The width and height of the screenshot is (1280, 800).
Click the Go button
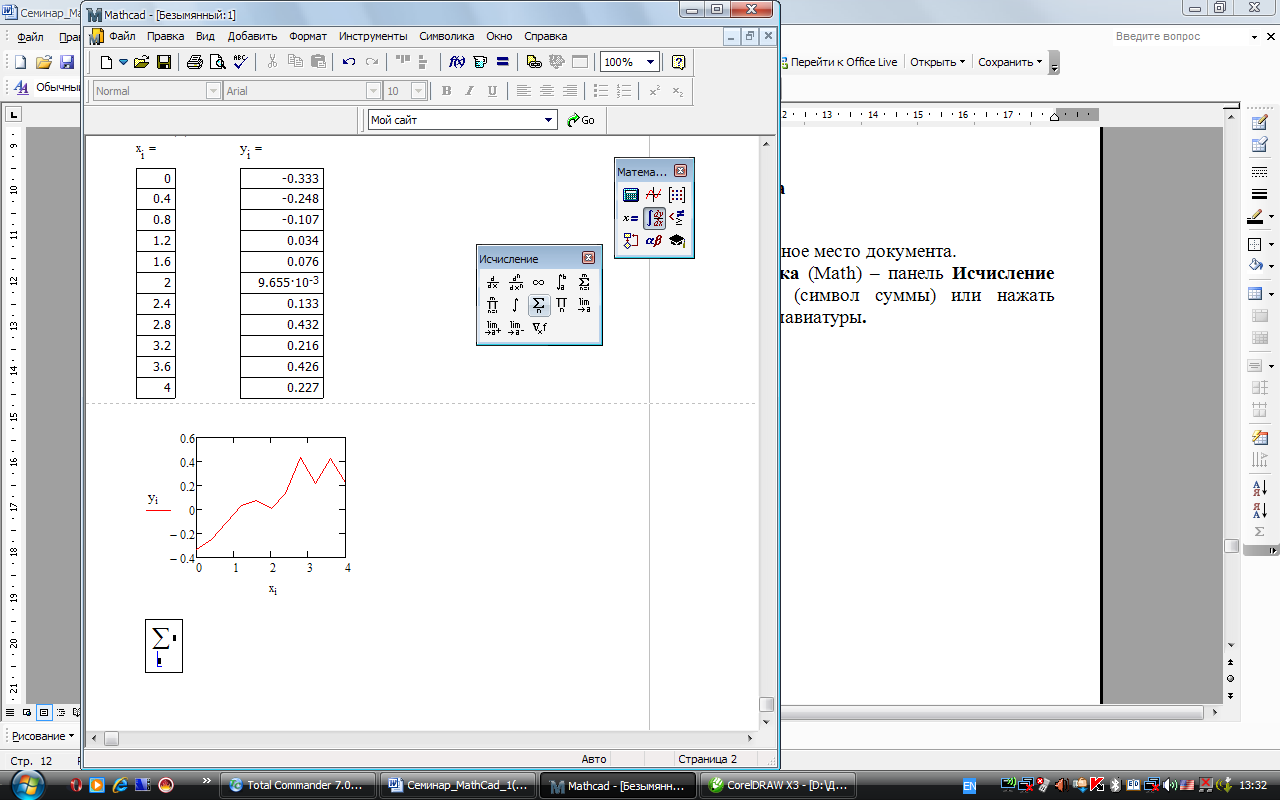pyautogui.click(x=581, y=120)
